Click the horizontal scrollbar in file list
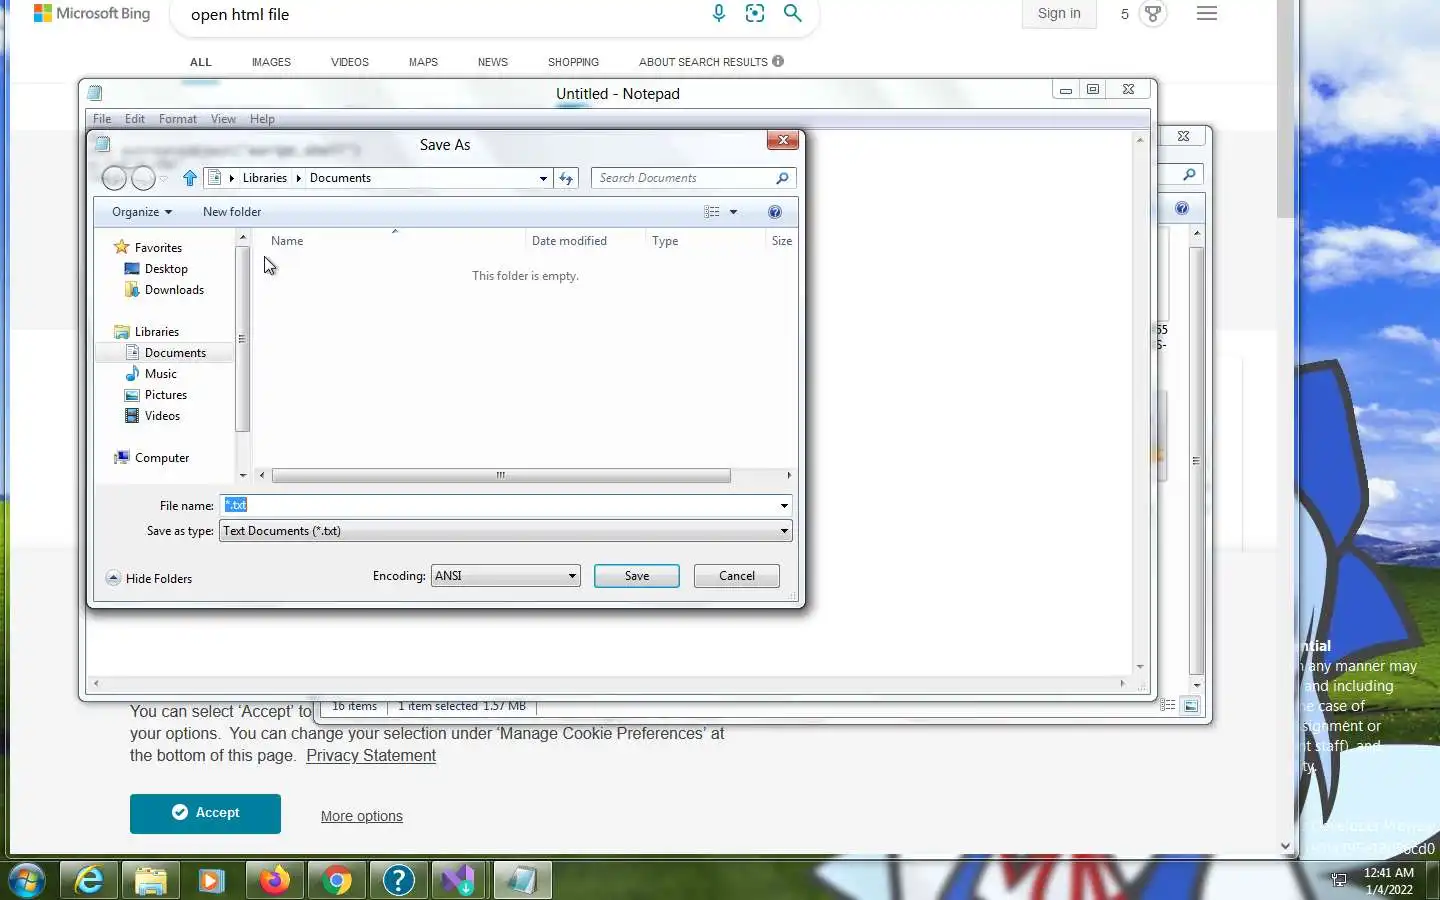Image resolution: width=1440 pixels, height=900 pixels. tap(501, 476)
